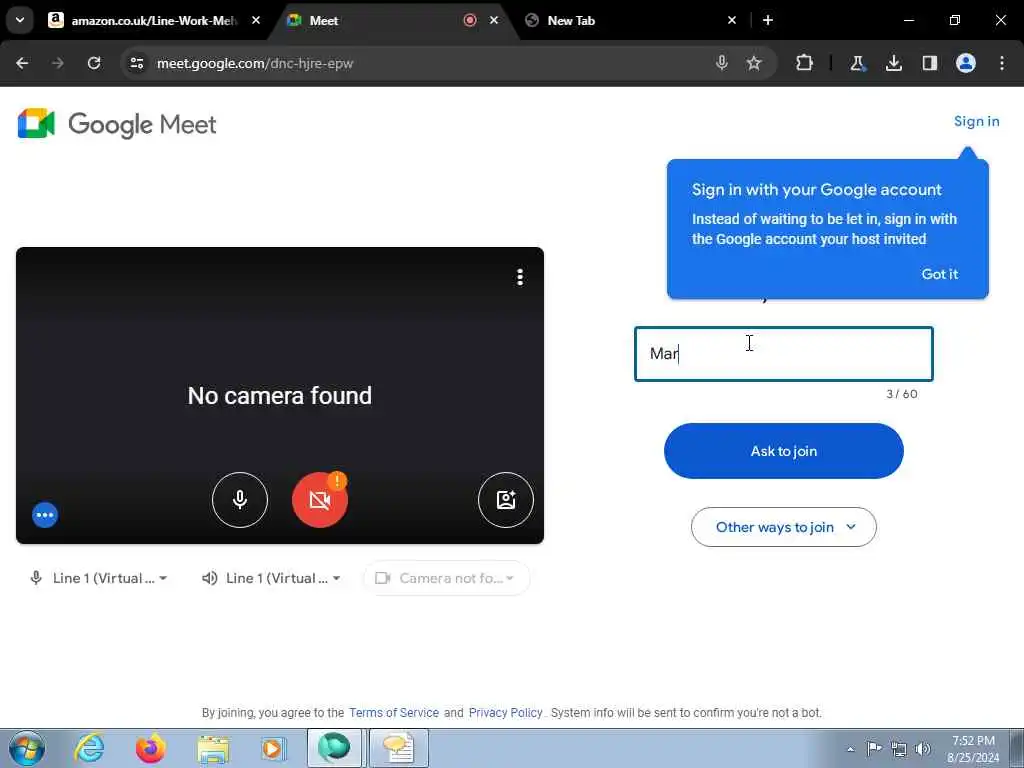Open the Chrome profile avatar

966,63
